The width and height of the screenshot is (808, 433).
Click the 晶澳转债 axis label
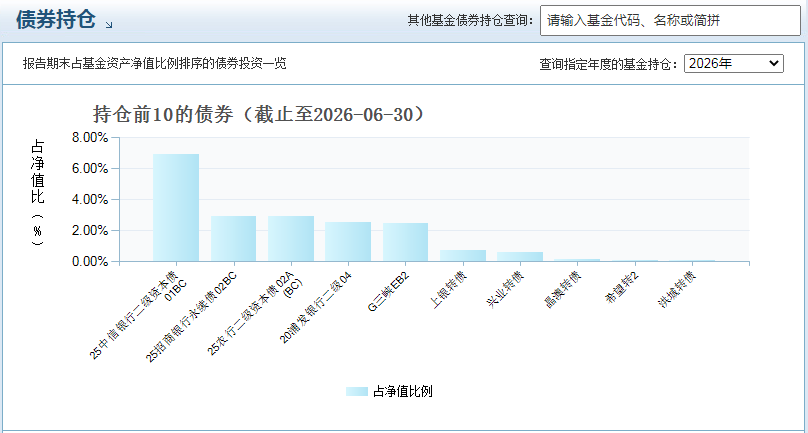563,290
